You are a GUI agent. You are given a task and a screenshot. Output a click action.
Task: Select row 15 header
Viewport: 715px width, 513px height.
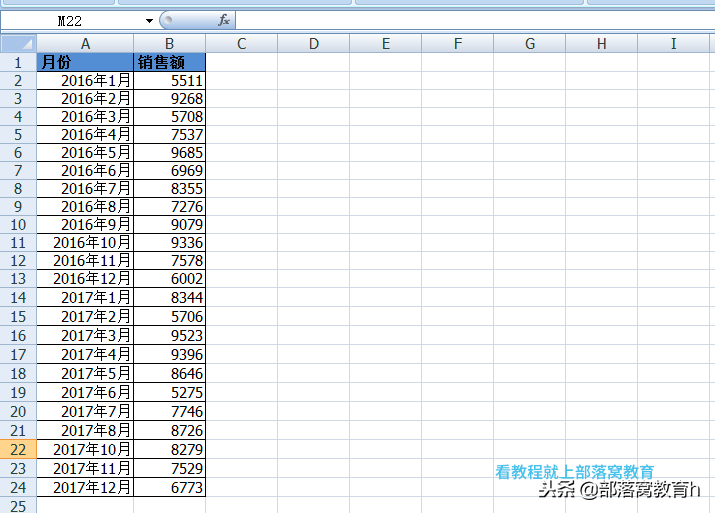coord(18,316)
